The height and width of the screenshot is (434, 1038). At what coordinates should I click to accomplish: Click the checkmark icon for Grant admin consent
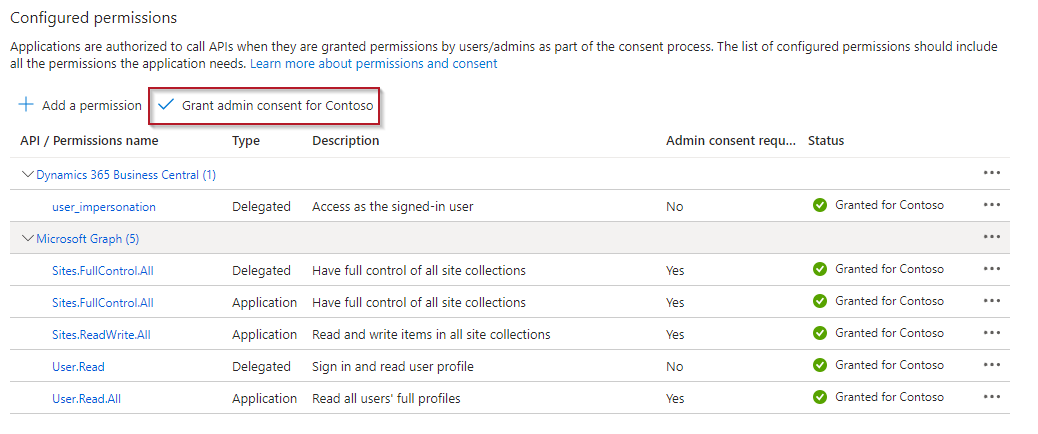pos(166,105)
